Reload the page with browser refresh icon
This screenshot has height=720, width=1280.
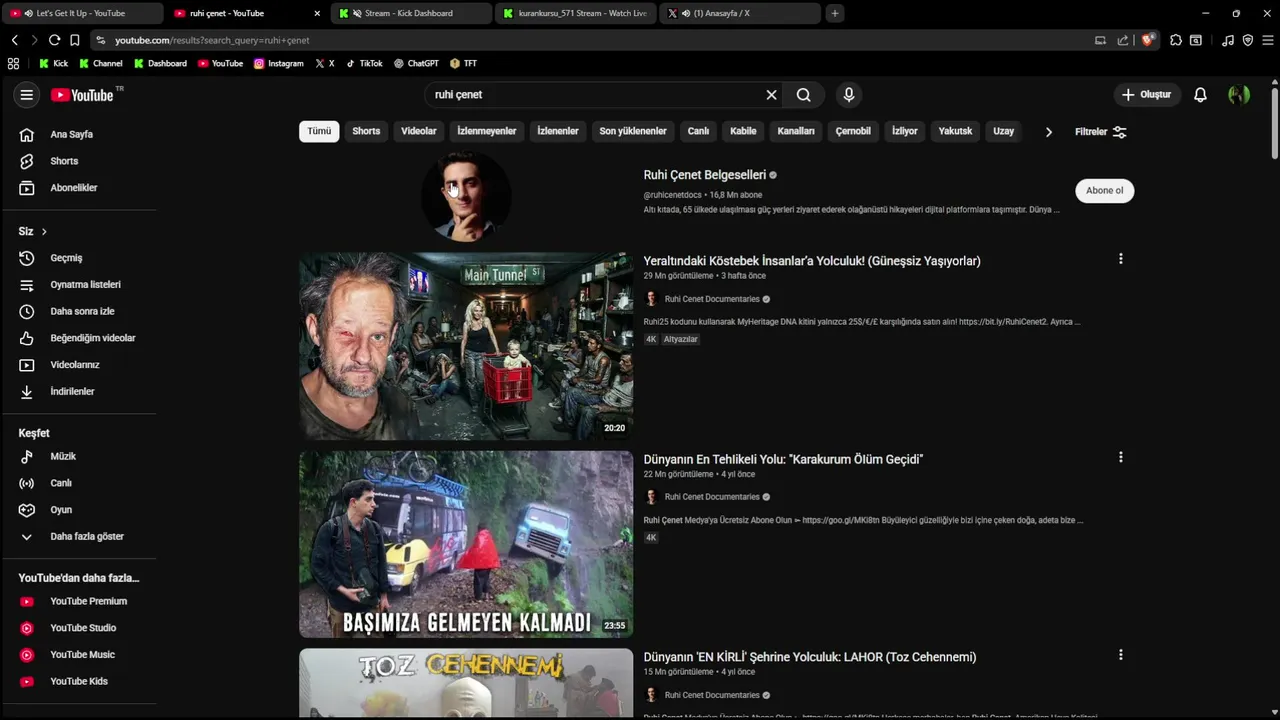click(x=54, y=40)
